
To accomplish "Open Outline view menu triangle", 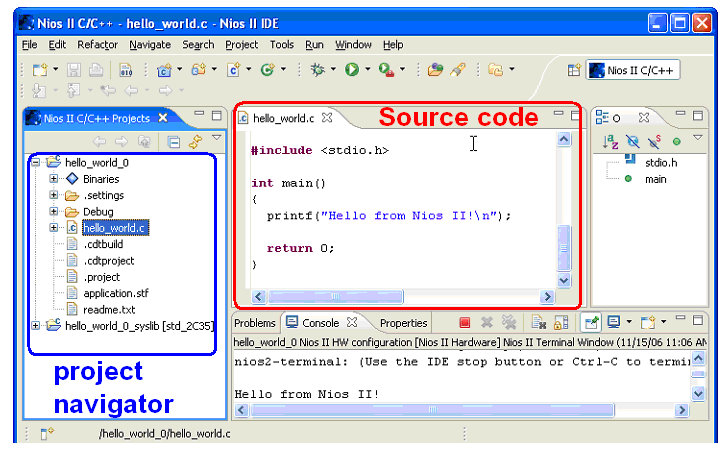I will [698, 137].
